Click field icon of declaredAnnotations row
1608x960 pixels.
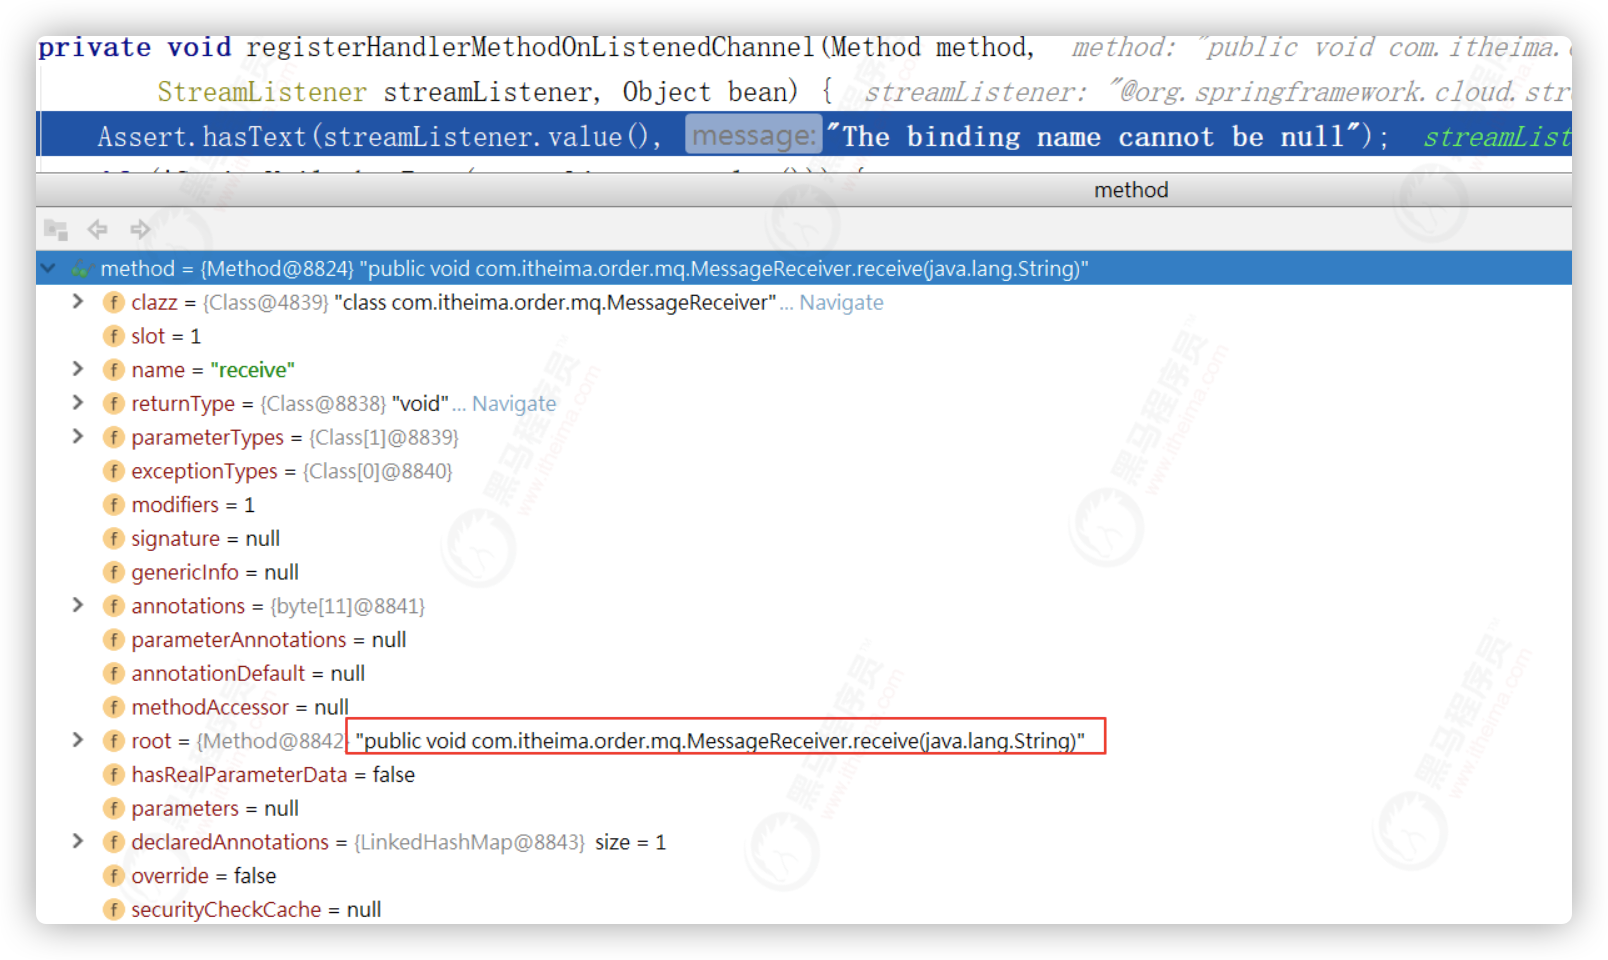[x=114, y=842]
